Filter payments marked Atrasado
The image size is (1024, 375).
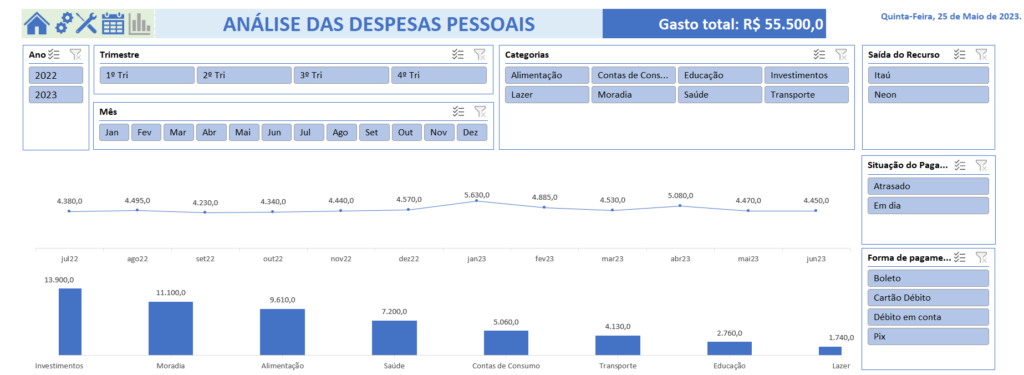(928, 186)
